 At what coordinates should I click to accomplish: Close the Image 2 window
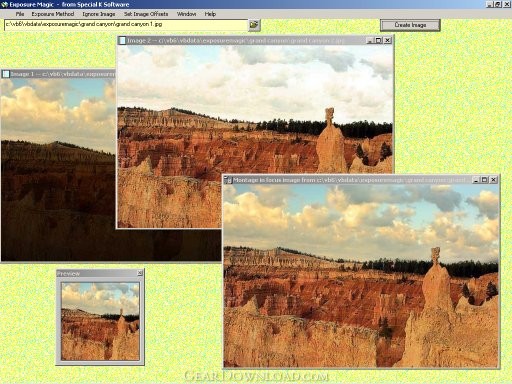pos(387,40)
